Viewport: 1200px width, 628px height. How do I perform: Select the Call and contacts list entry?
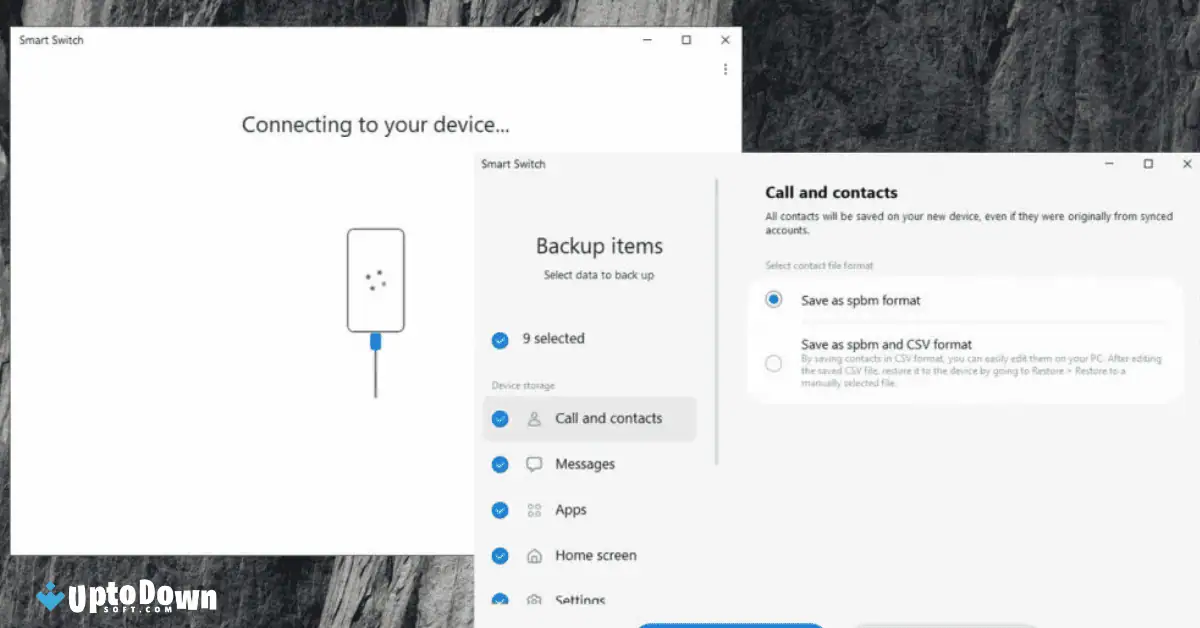(x=608, y=418)
